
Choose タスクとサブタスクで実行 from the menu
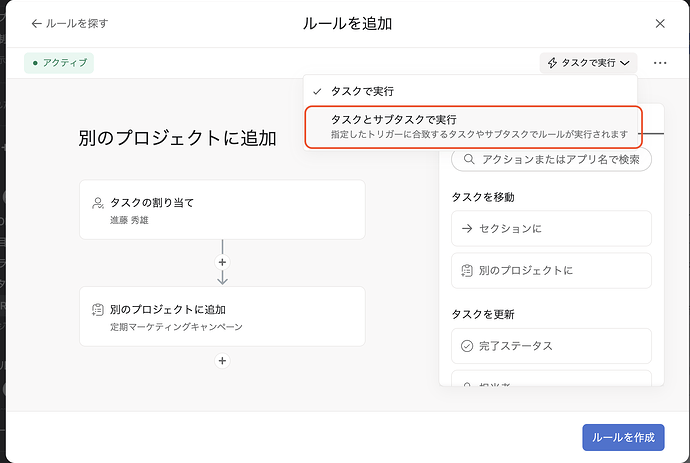click(471, 126)
